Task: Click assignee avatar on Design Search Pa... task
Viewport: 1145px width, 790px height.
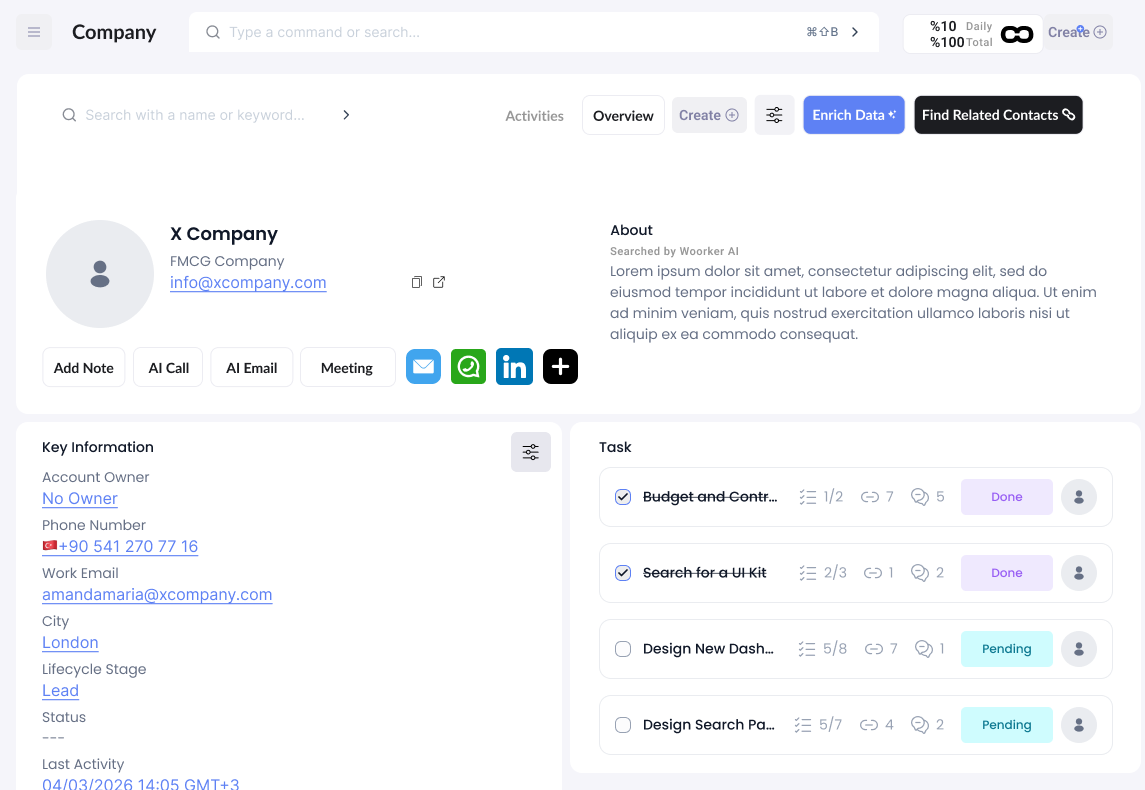Action: pos(1079,725)
